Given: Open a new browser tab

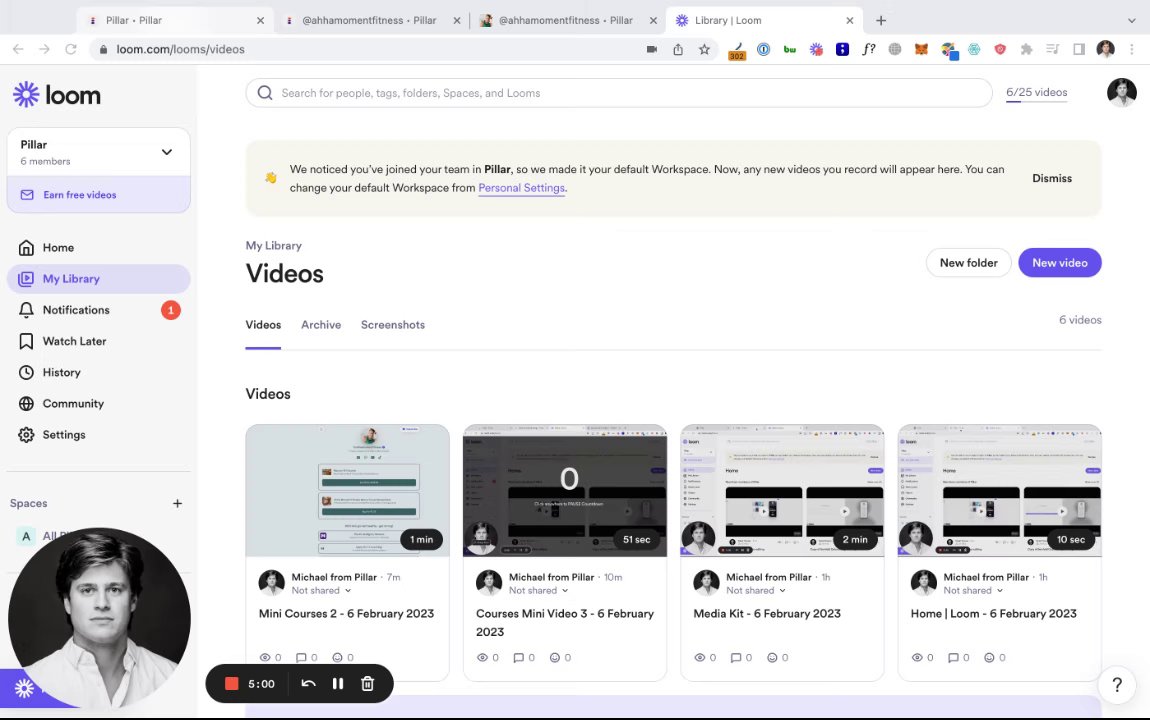Looking at the screenshot, I should [x=881, y=21].
